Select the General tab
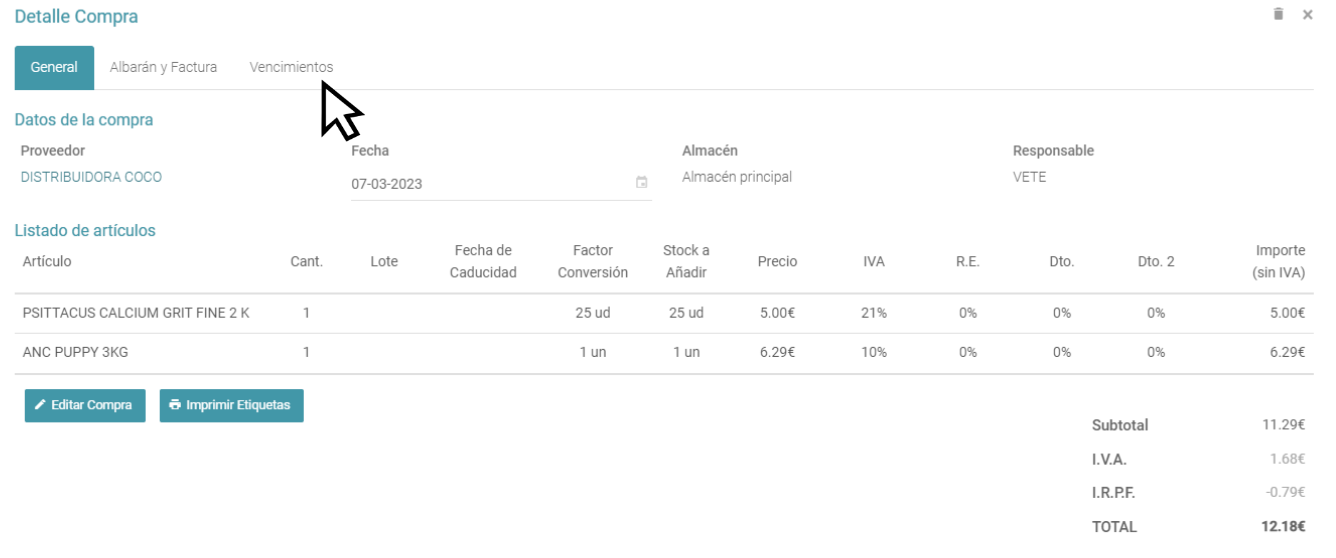The height and width of the screenshot is (558, 1336). [54, 67]
